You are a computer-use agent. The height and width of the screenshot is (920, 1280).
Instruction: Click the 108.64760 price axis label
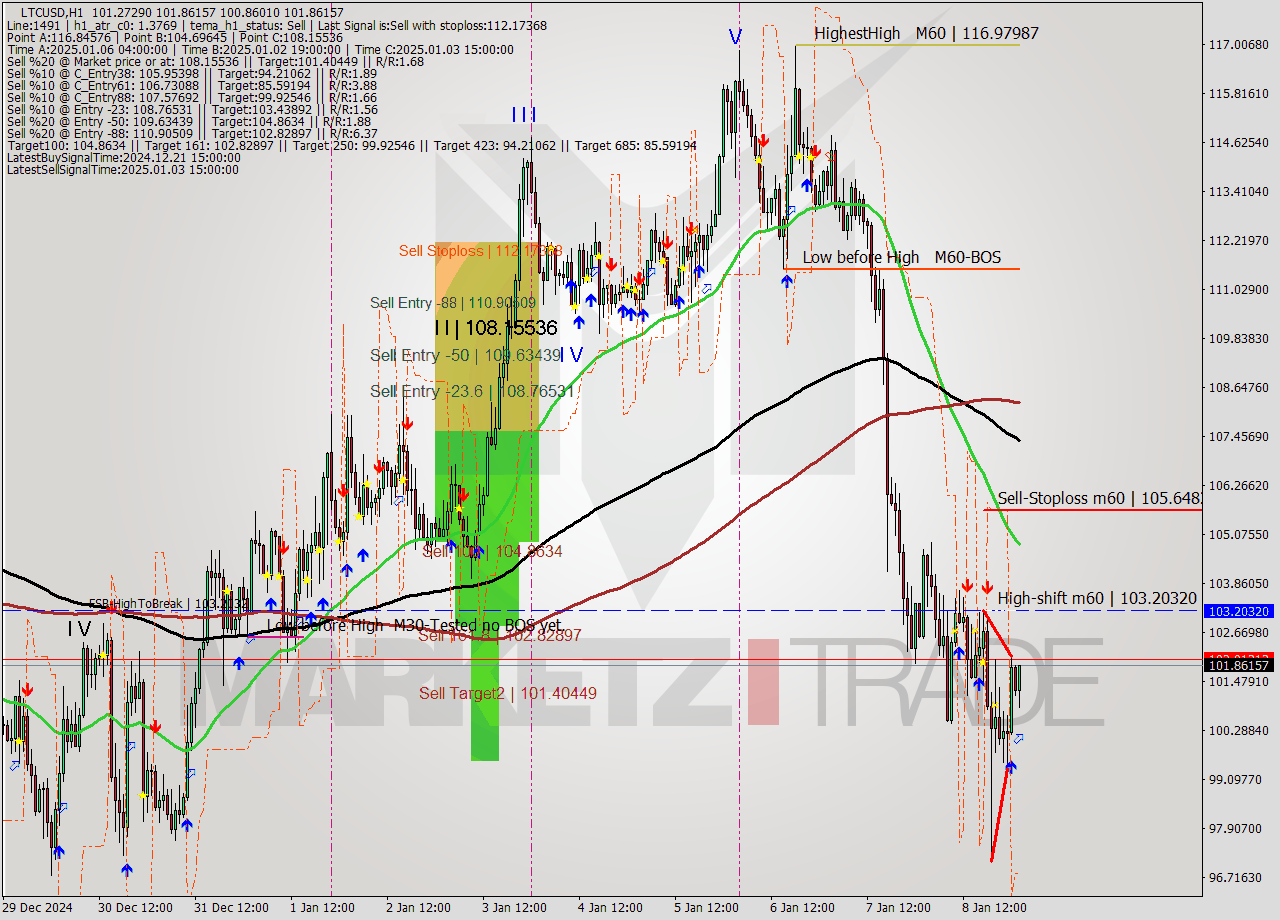click(1238, 387)
